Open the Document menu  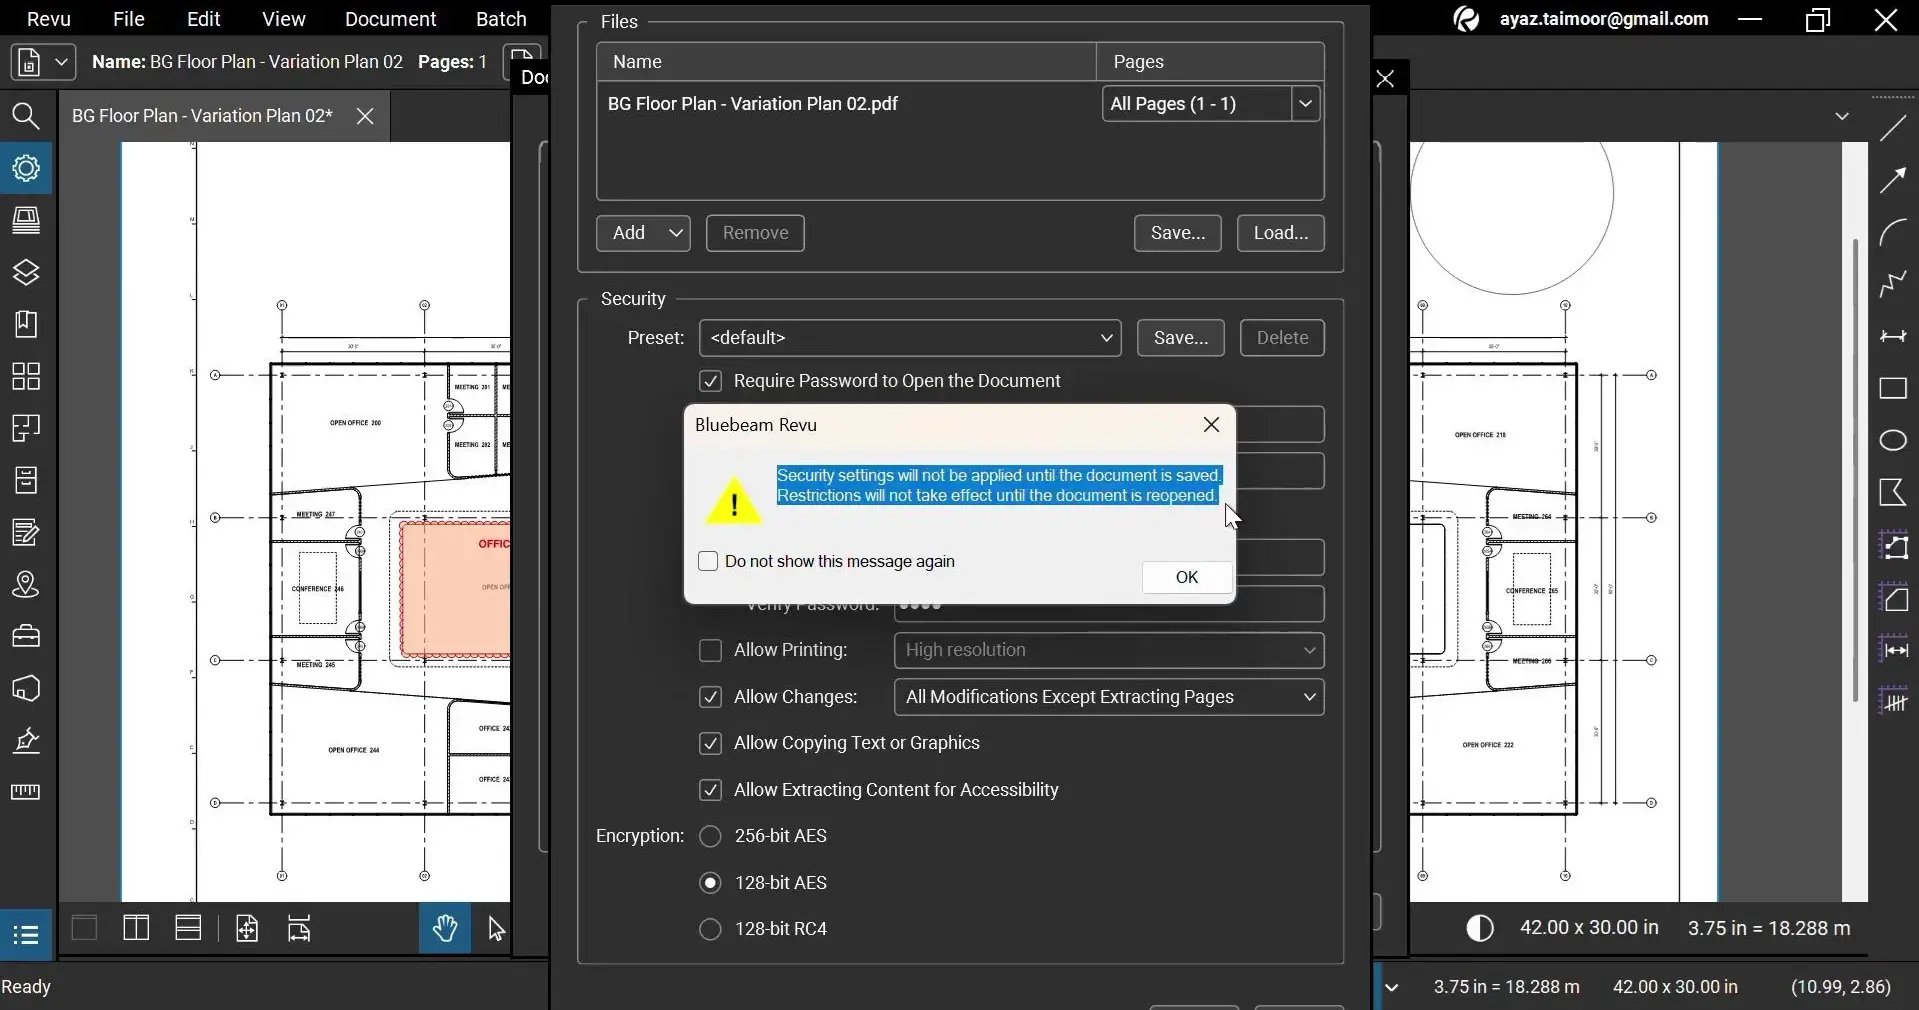[390, 19]
